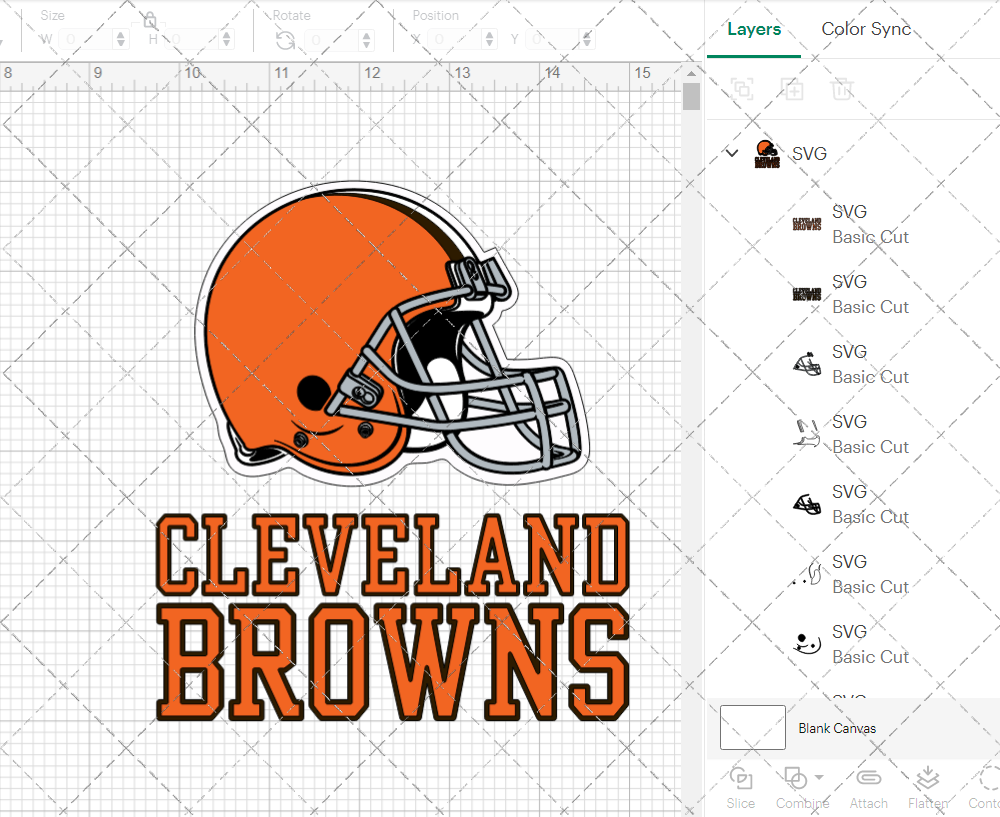The height and width of the screenshot is (817, 1000).
Task: Adjust the Position X stepper arrows
Action: 489,40
